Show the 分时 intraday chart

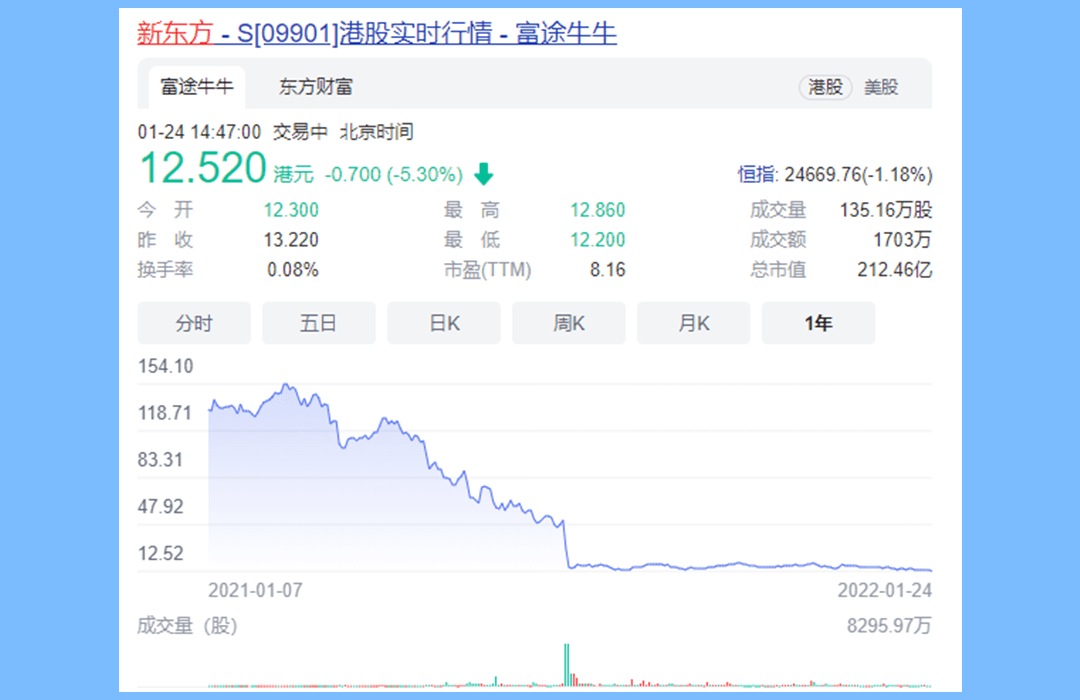coord(194,322)
